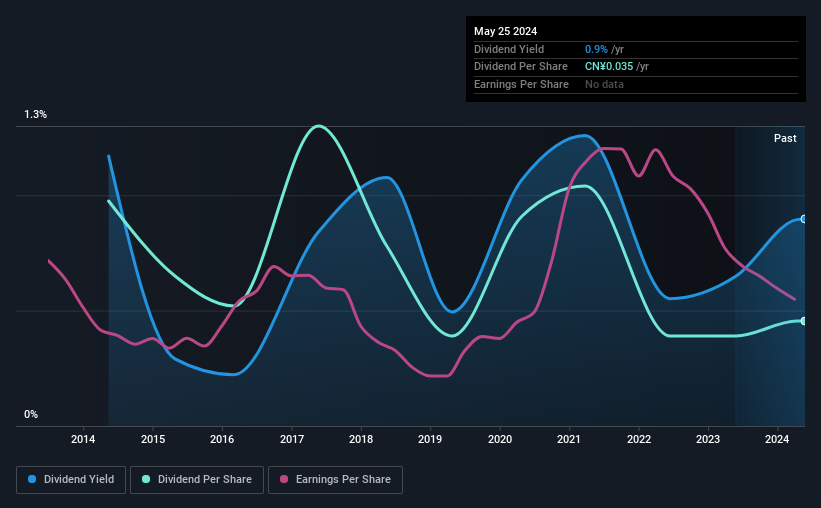Click the 1.3% y-axis label
The height and width of the screenshot is (508, 821).
point(36,115)
